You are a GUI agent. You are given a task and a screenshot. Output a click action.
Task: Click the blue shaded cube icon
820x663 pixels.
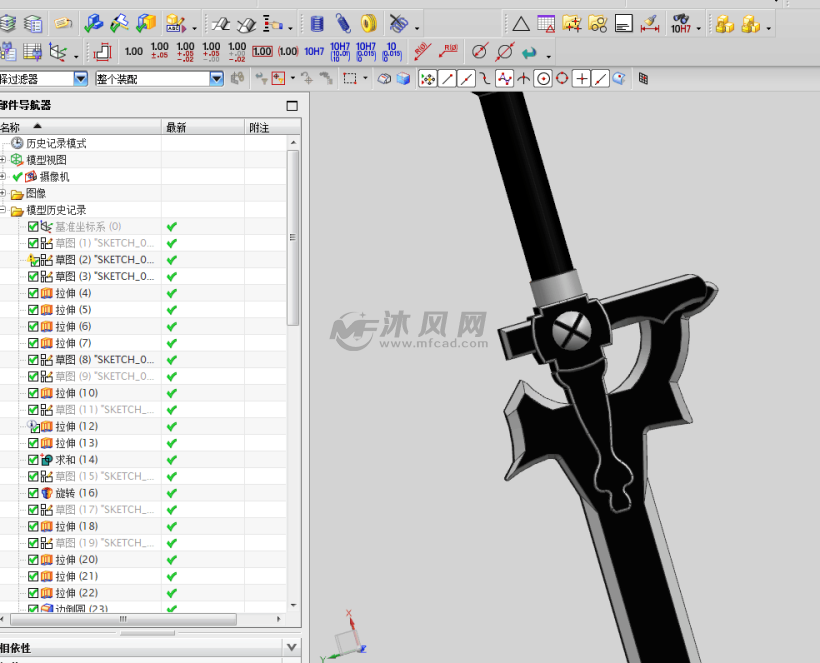[x=403, y=79]
